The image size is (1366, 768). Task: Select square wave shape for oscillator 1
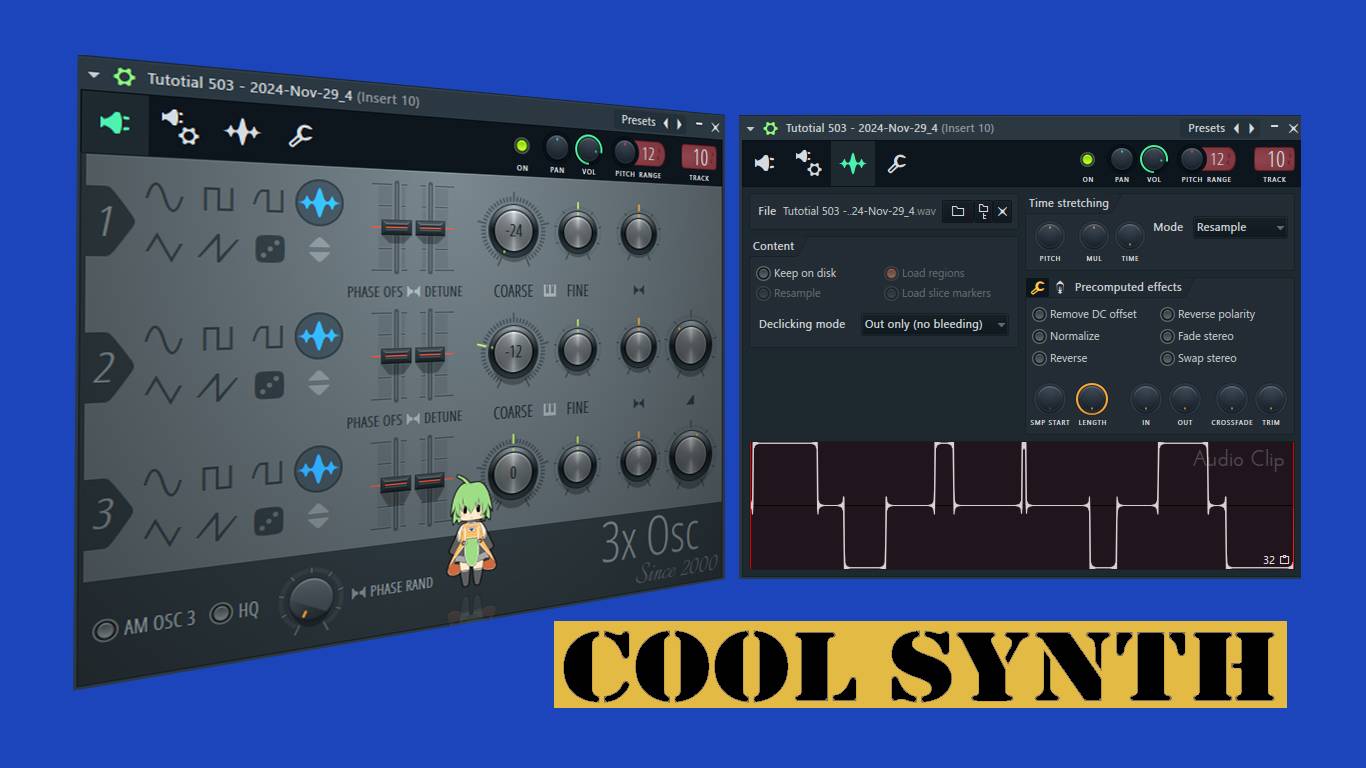point(218,199)
